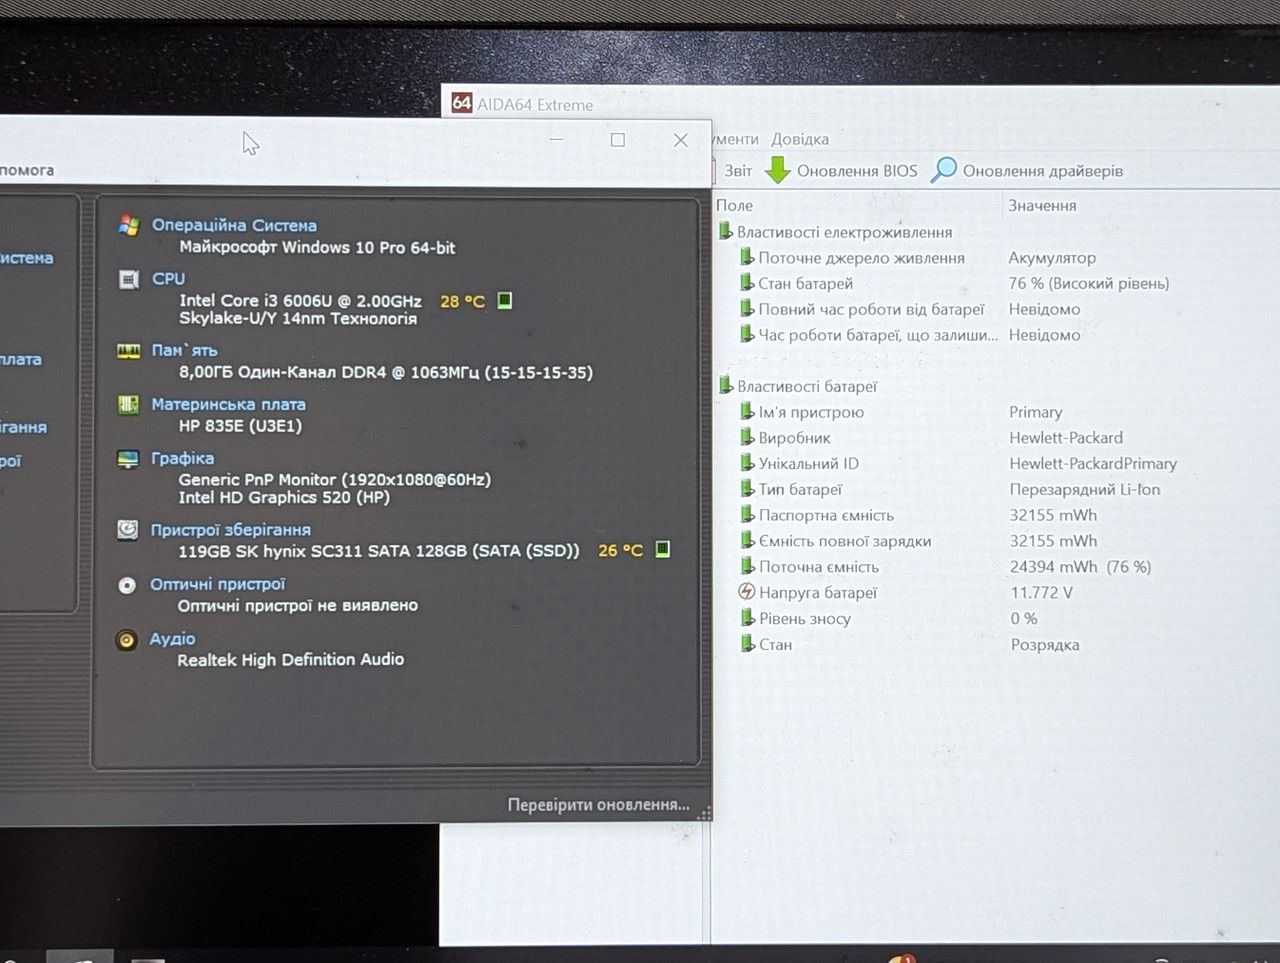Open the Довідка menu in AIDA64

pos(800,139)
